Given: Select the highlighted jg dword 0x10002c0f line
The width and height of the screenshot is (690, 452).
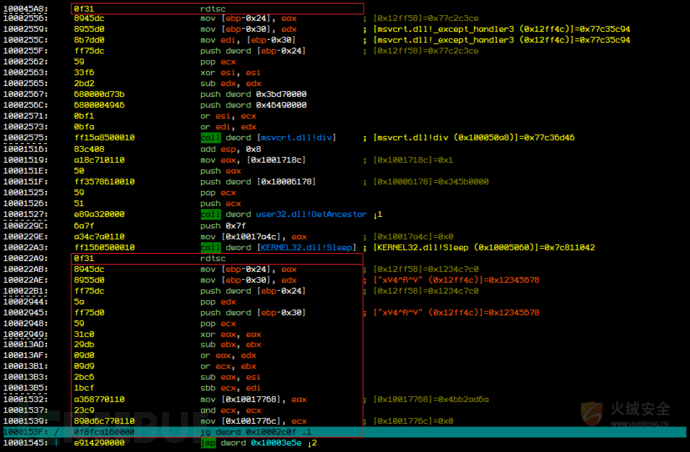Looking at the screenshot, I should 345,432.
